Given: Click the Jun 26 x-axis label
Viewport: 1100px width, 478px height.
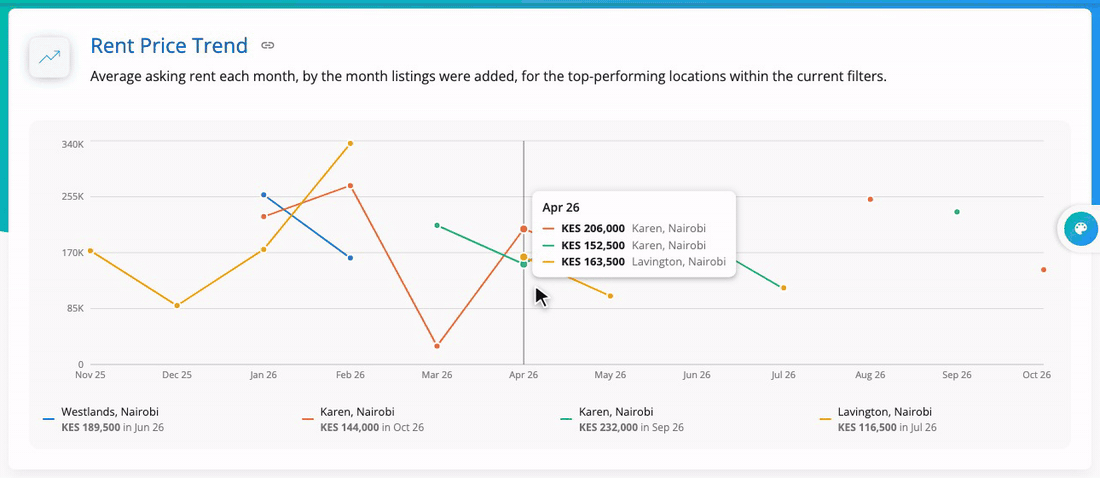Looking at the screenshot, I should (x=697, y=376).
